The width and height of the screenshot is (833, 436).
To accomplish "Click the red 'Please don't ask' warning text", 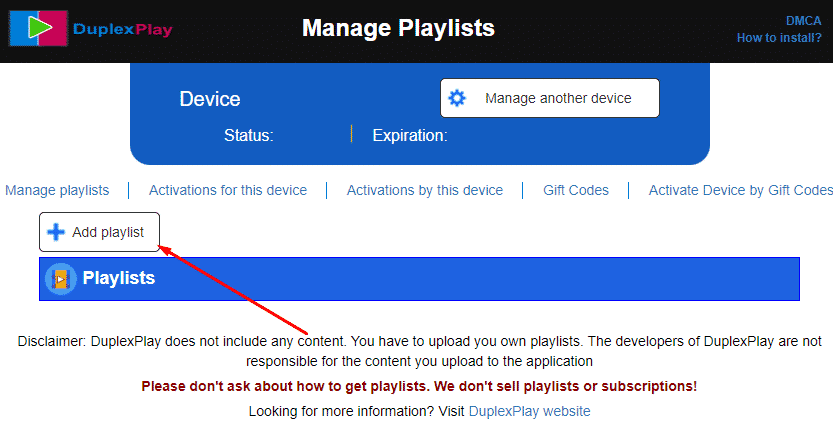I will click(419, 386).
